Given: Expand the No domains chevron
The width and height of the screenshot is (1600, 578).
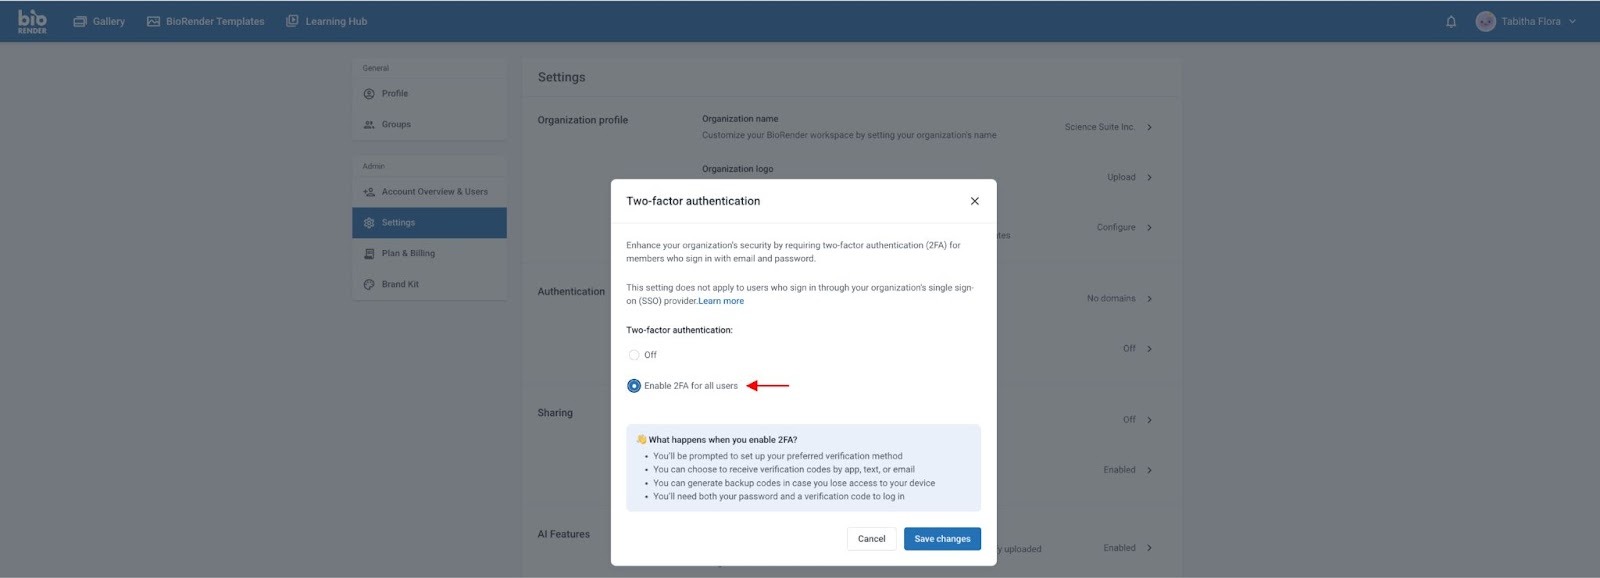Looking at the screenshot, I should [1149, 299].
